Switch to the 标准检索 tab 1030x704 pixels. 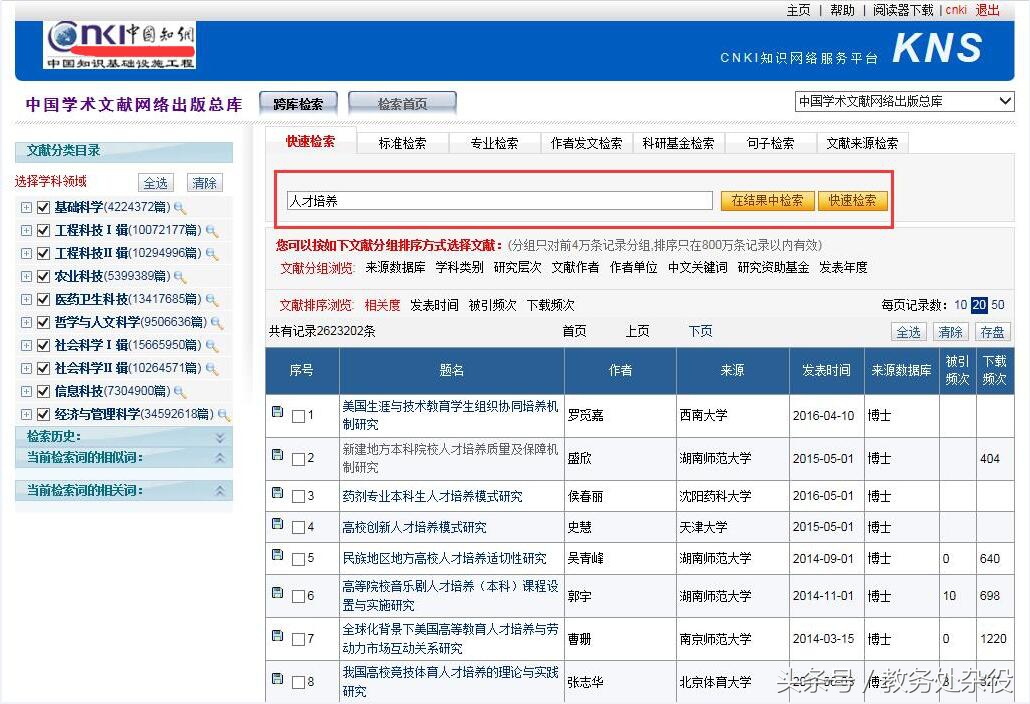coord(402,142)
